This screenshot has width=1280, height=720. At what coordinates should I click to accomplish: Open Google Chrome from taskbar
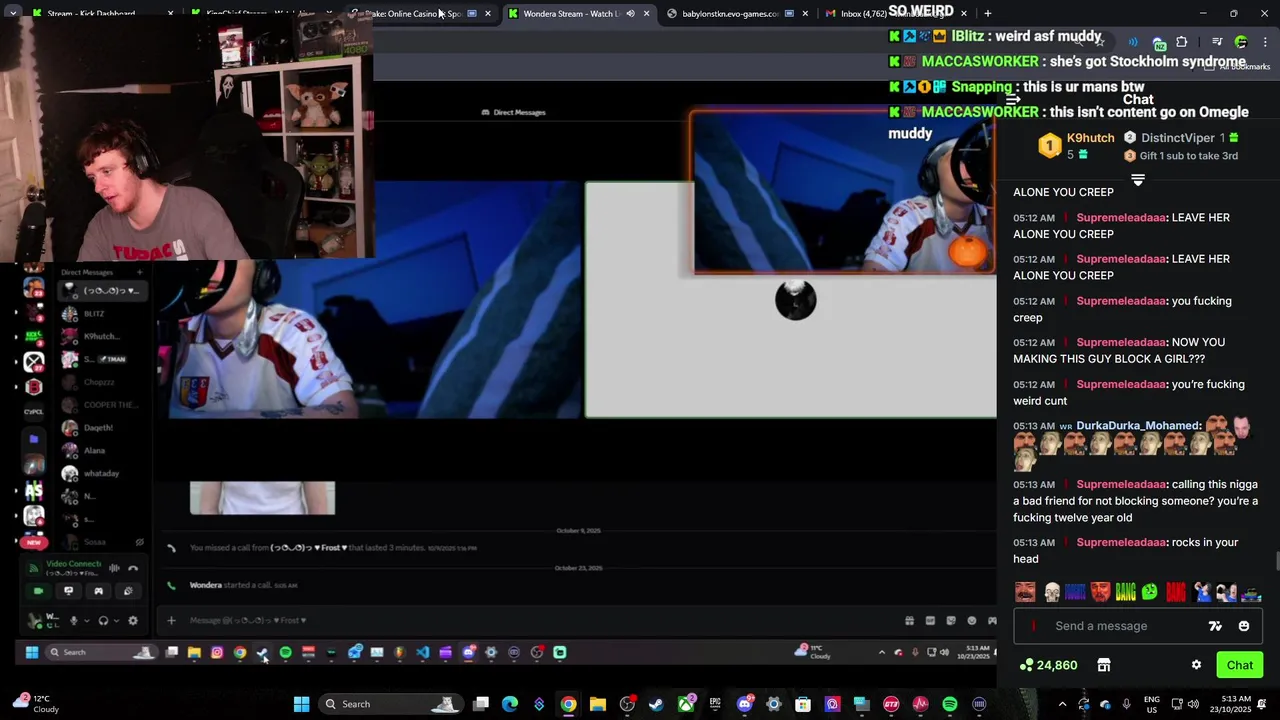pos(568,704)
